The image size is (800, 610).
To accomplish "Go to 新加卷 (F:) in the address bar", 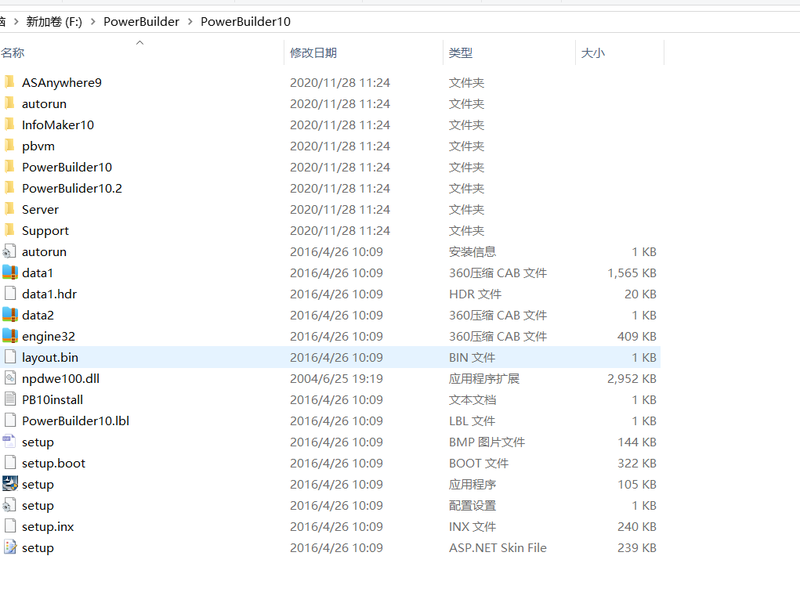I will [54, 21].
